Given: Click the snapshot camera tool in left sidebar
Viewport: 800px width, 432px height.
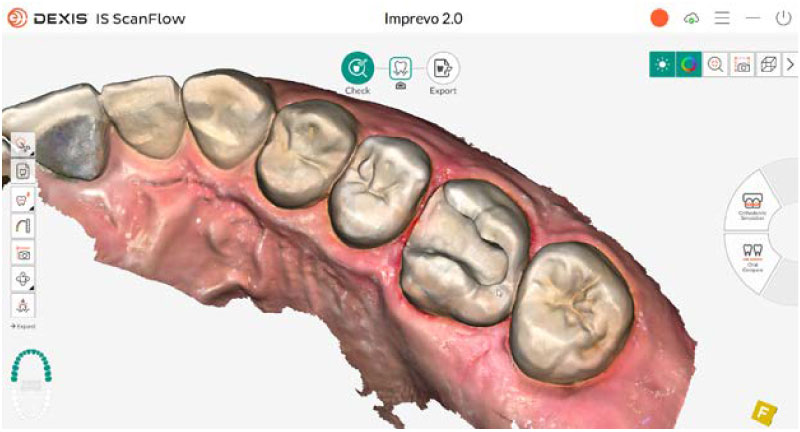Looking at the screenshot, I should (x=22, y=252).
